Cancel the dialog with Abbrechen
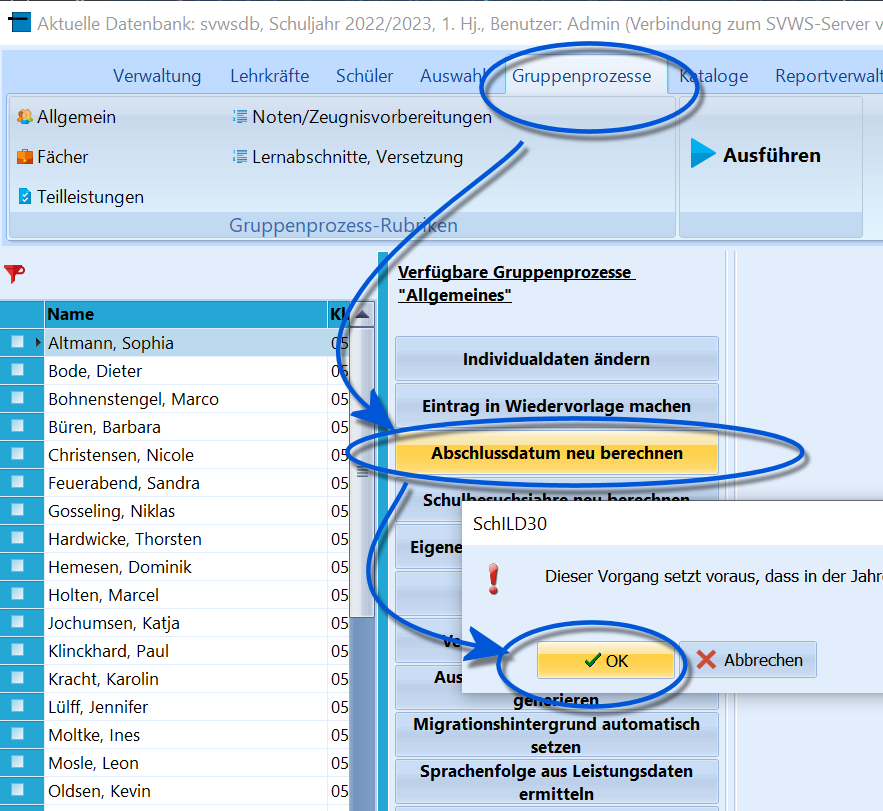This screenshot has width=883, height=811. pyautogui.click(x=748, y=660)
